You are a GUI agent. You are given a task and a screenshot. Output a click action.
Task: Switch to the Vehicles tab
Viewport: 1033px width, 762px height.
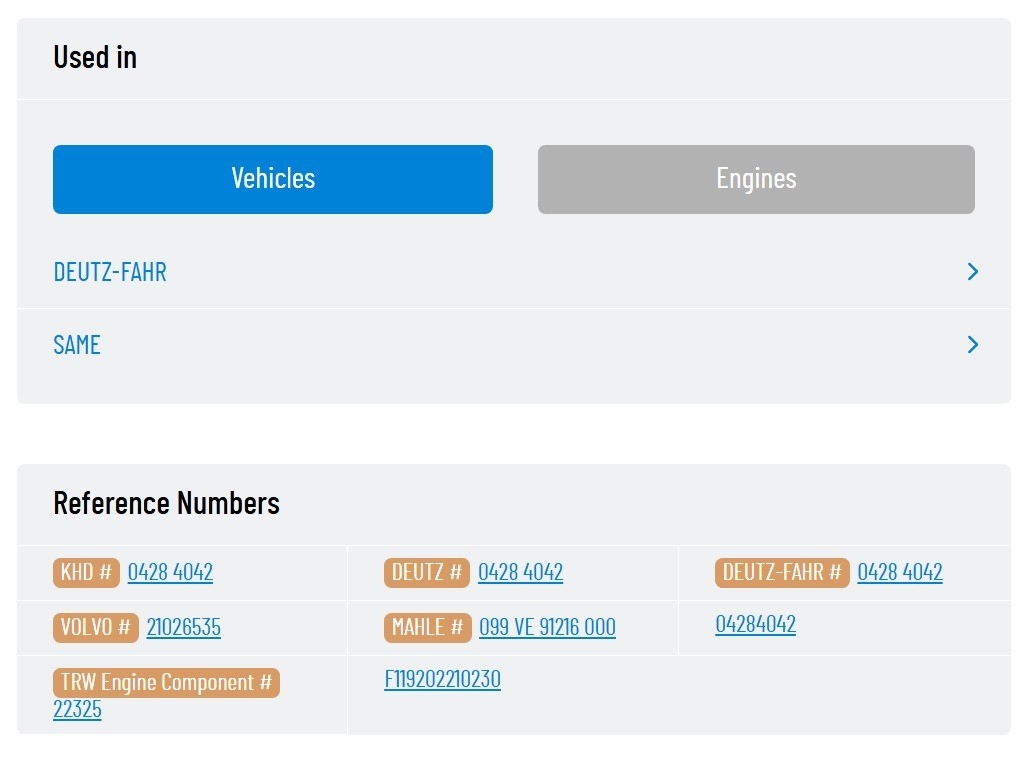273,179
